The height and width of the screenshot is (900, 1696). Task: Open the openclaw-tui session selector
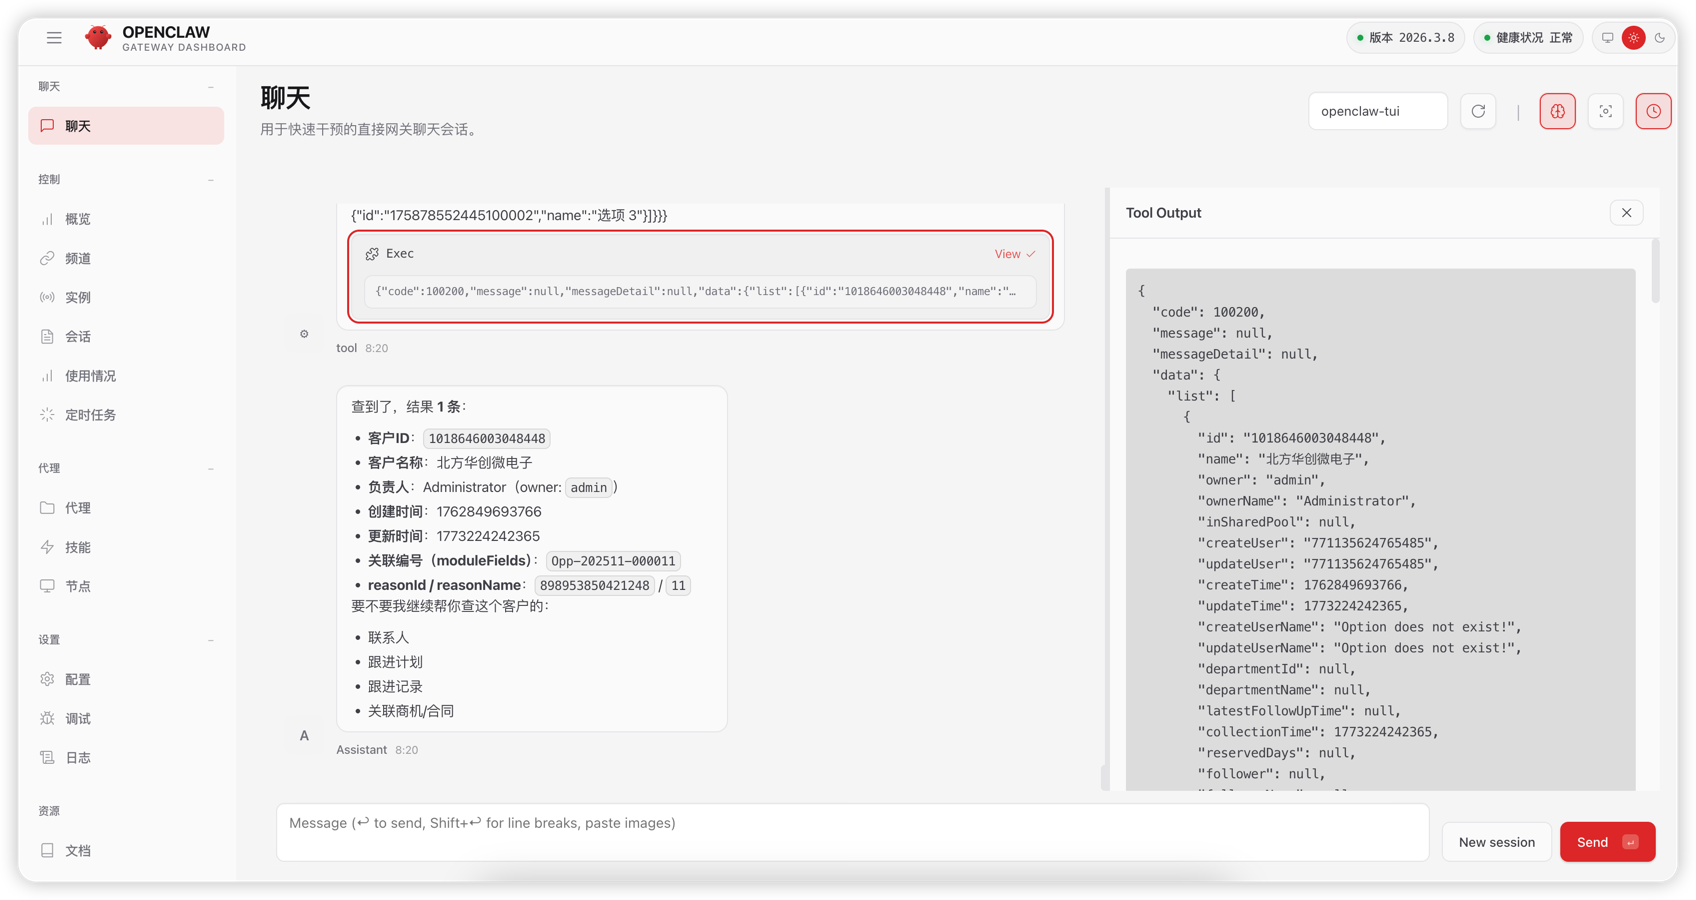pyautogui.click(x=1377, y=111)
